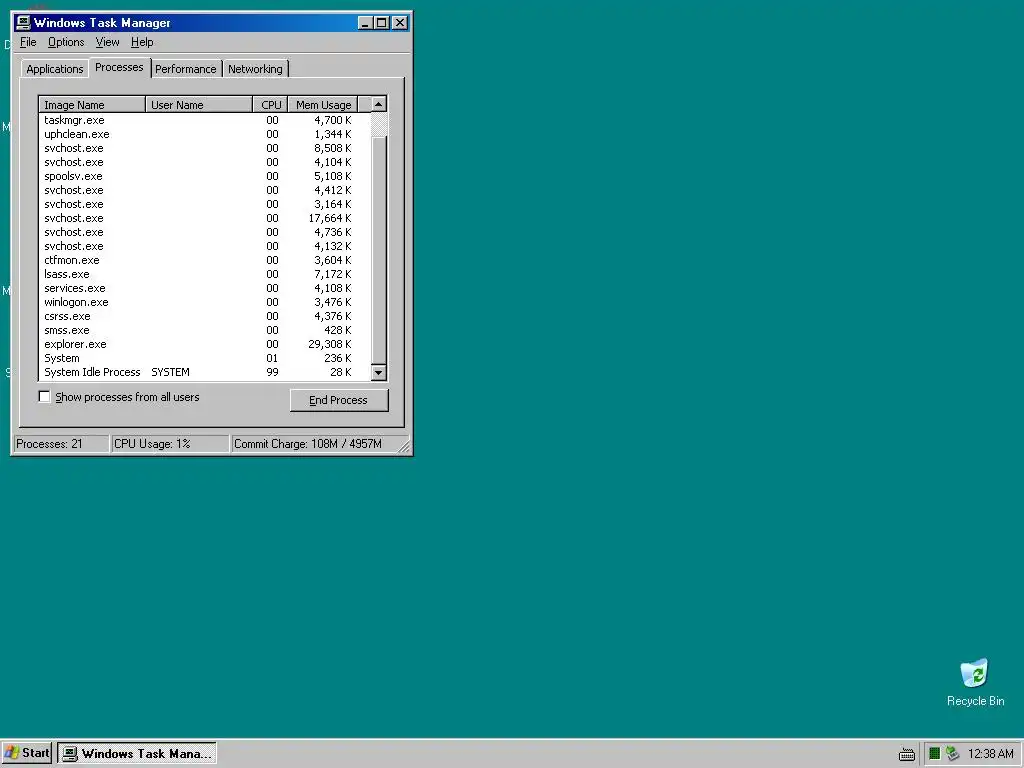Viewport: 1024px width, 768px height.
Task: Click the Processes: 21 status panel
Action: click(x=61, y=444)
